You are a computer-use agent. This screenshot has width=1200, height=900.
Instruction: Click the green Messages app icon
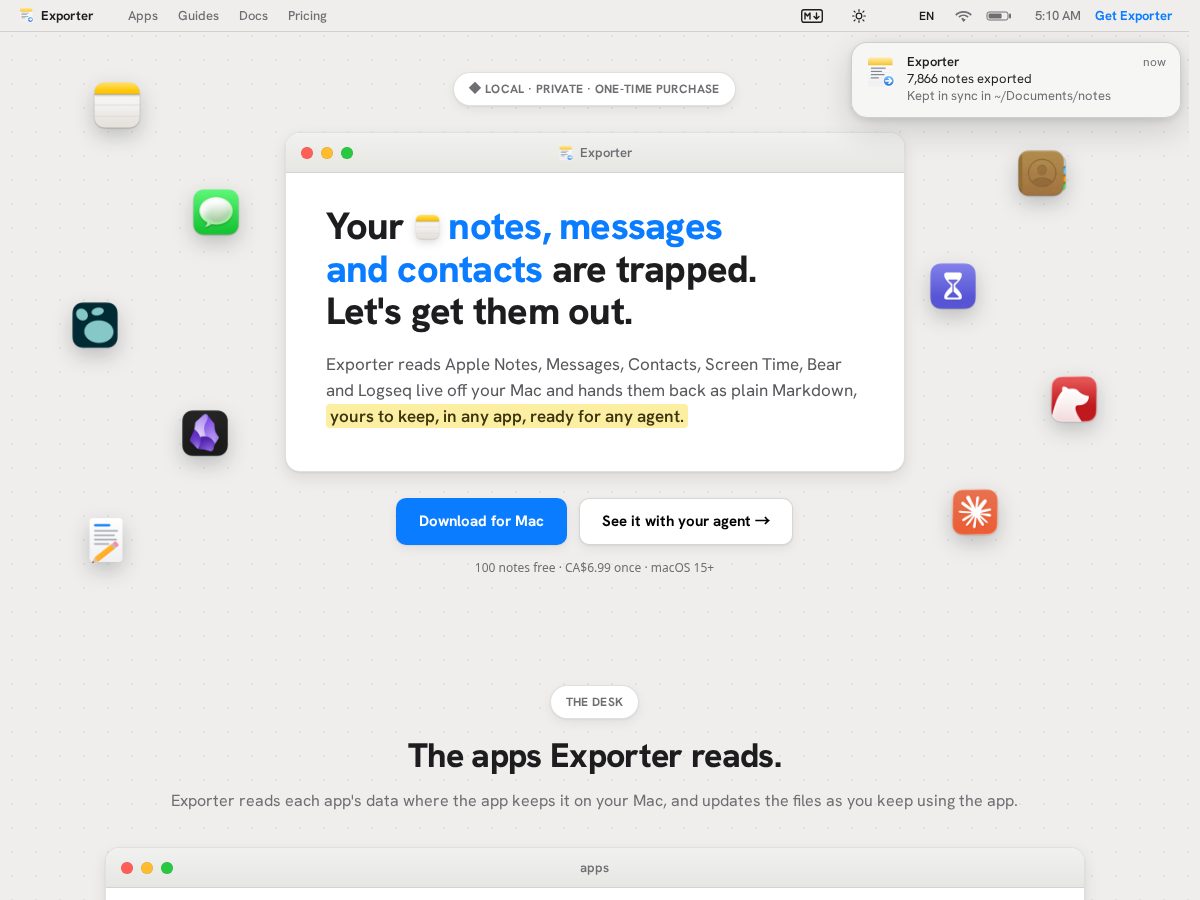[216, 212]
